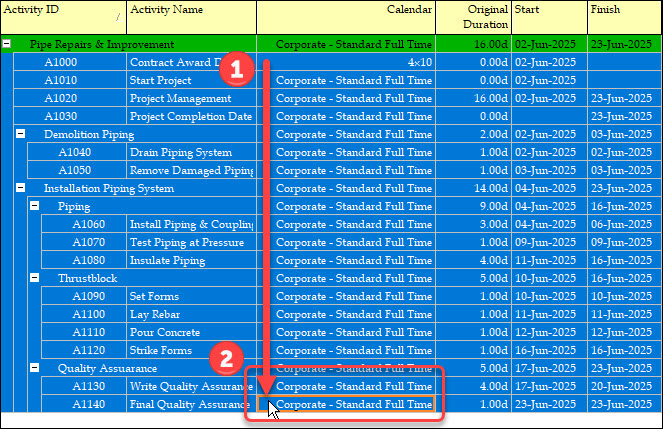The image size is (663, 429).
Task: Click the red step 2 marker
Action: [228, 357]
